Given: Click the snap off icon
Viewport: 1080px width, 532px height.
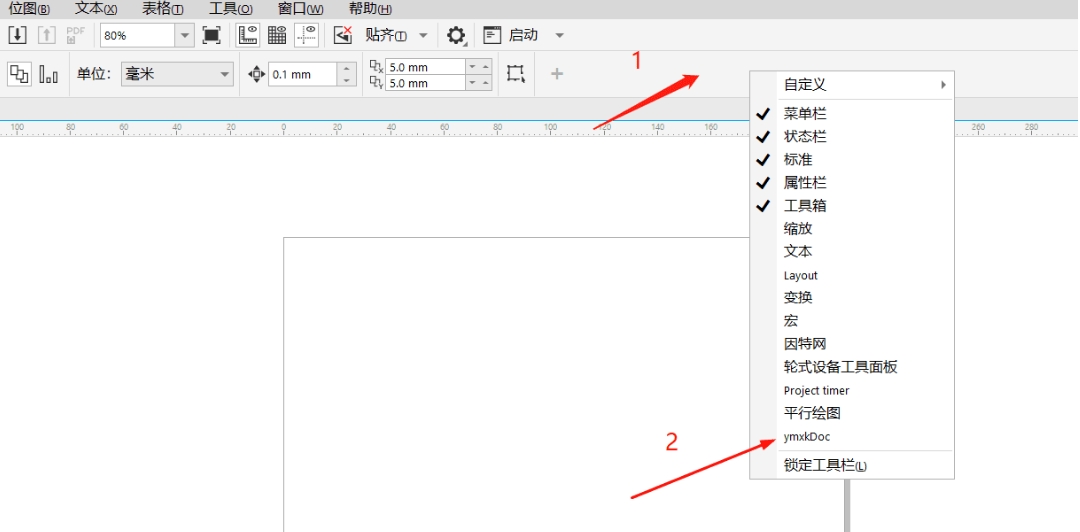Looking at the screenshot, I should coord(343,36).
